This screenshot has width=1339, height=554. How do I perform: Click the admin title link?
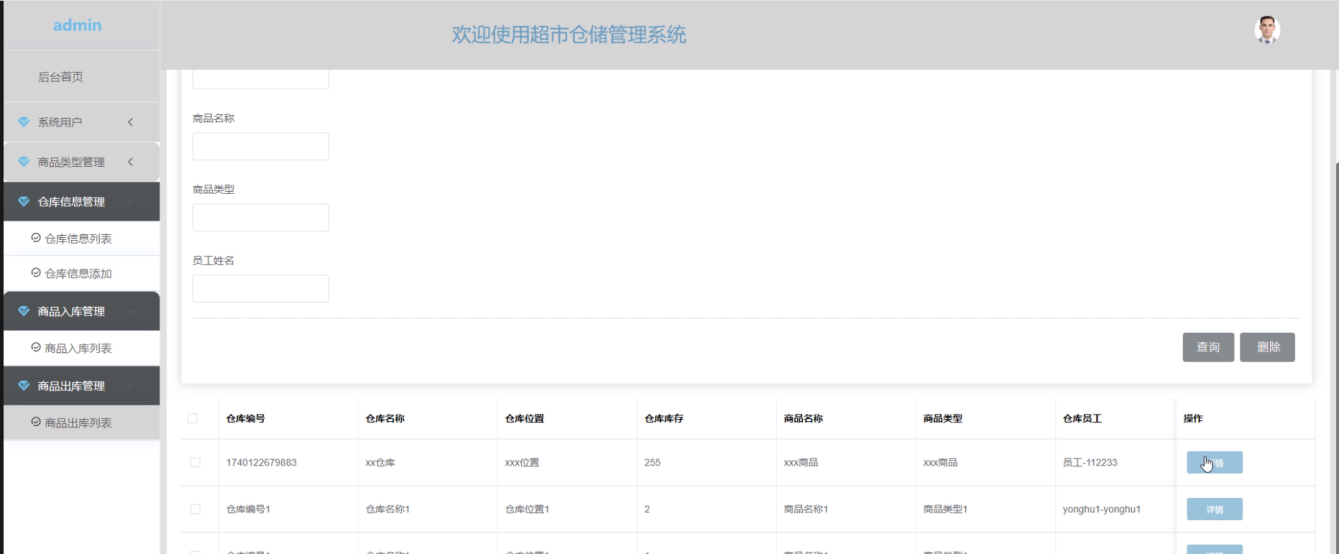click(x=77, y=25)
